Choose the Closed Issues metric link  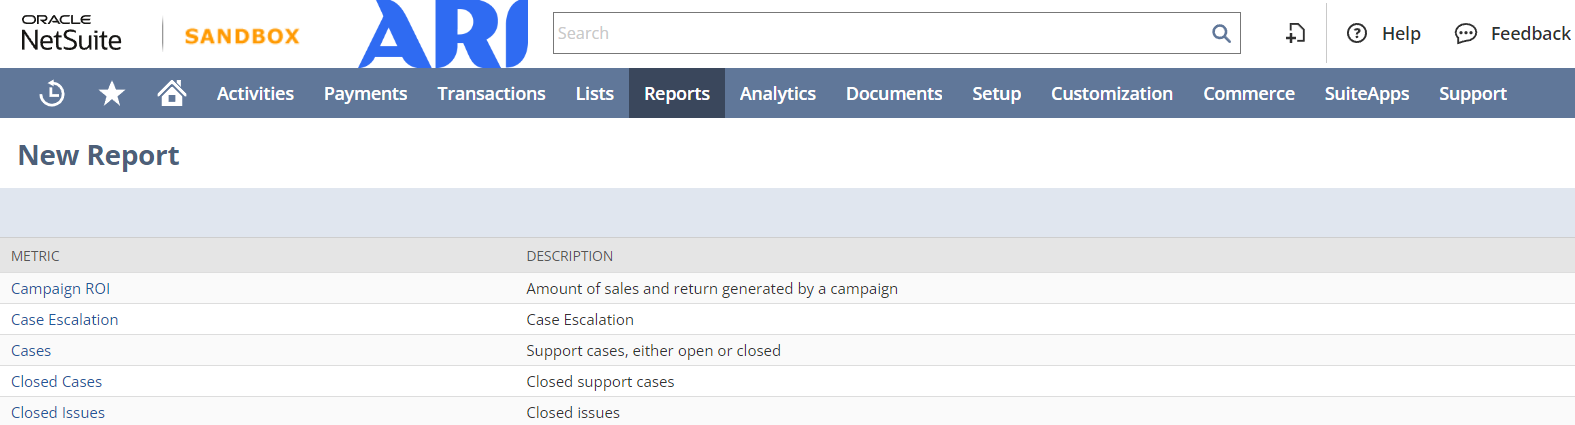click(x=58, y=413)
